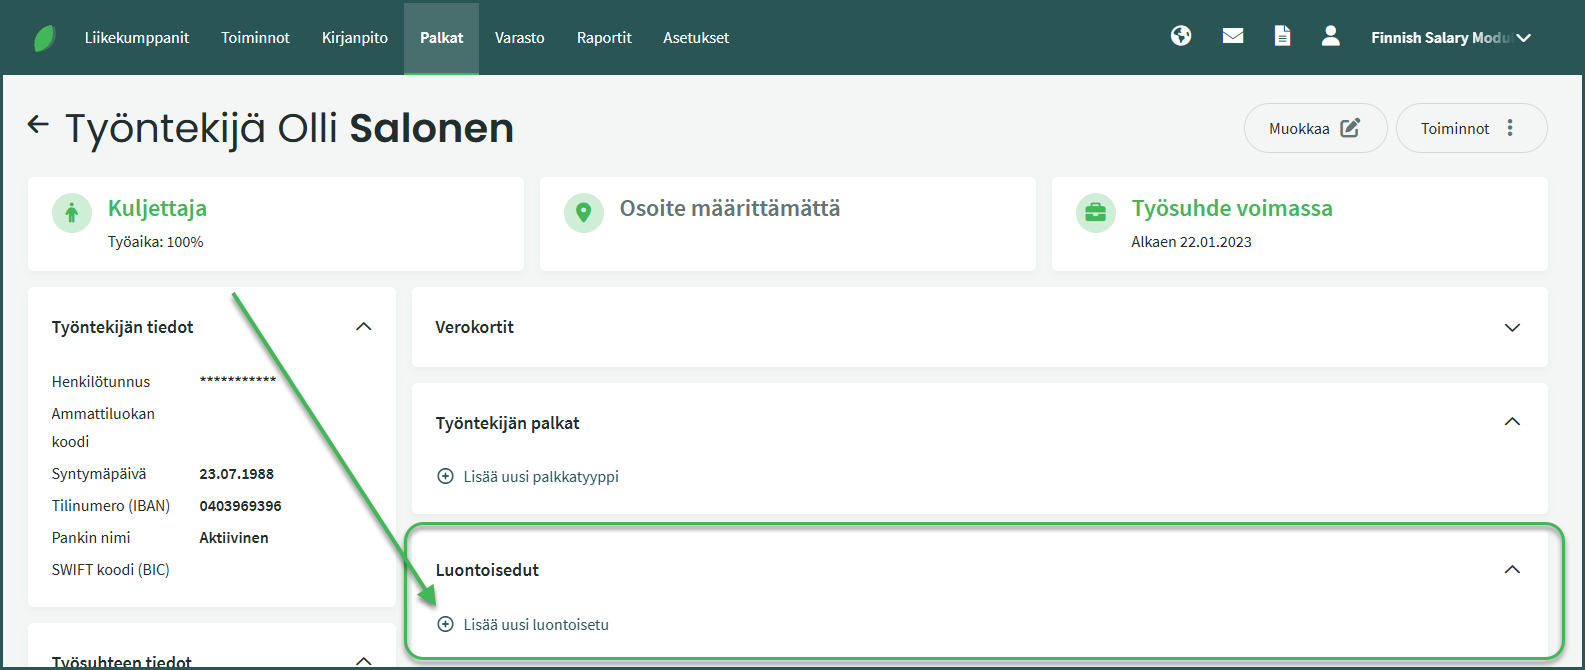Collapse the Luontoisedut section
This screenshot has width=1585, height=670.
click(1512, 570)
